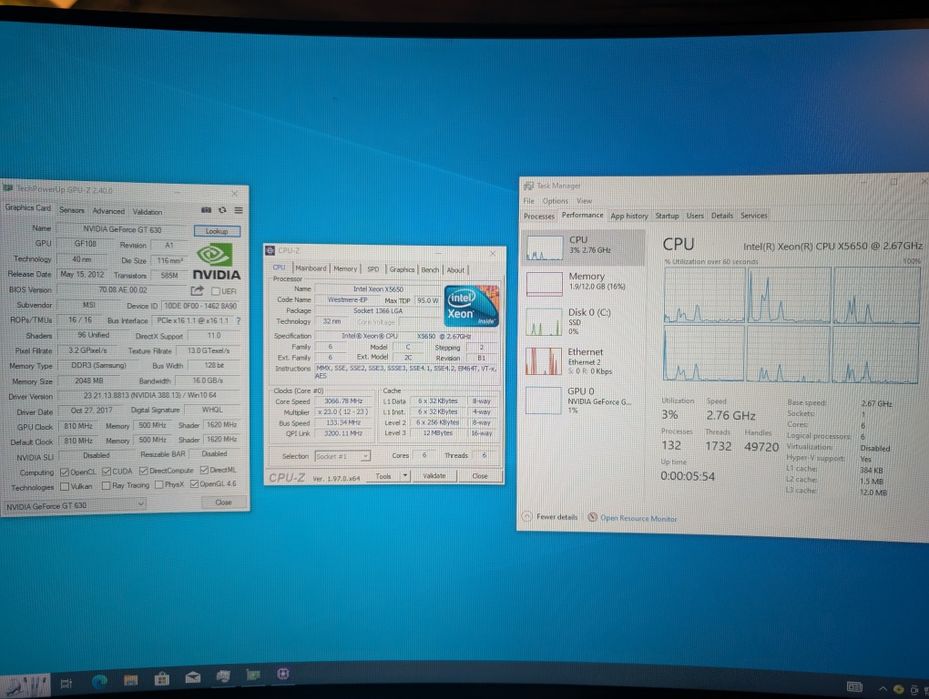
Task: Click the Bus Interface question mark icon
Action: pos(238,320)
